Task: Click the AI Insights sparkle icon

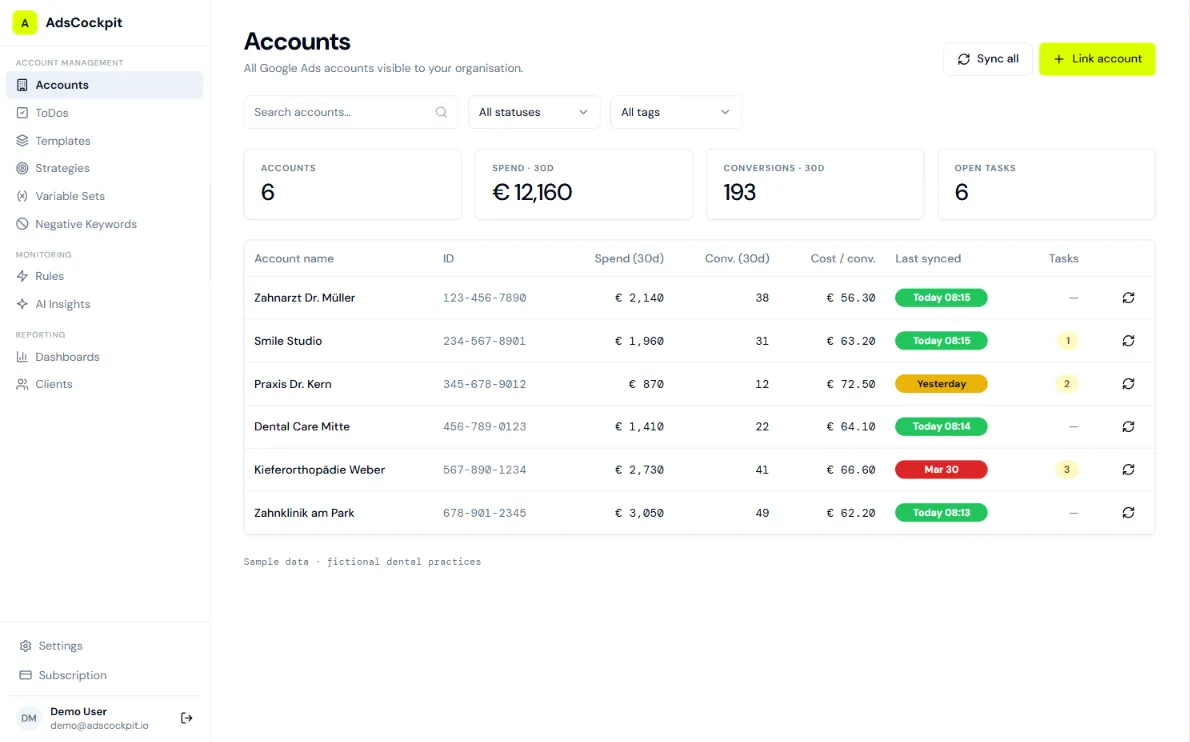Action: (x=22, y=304)
